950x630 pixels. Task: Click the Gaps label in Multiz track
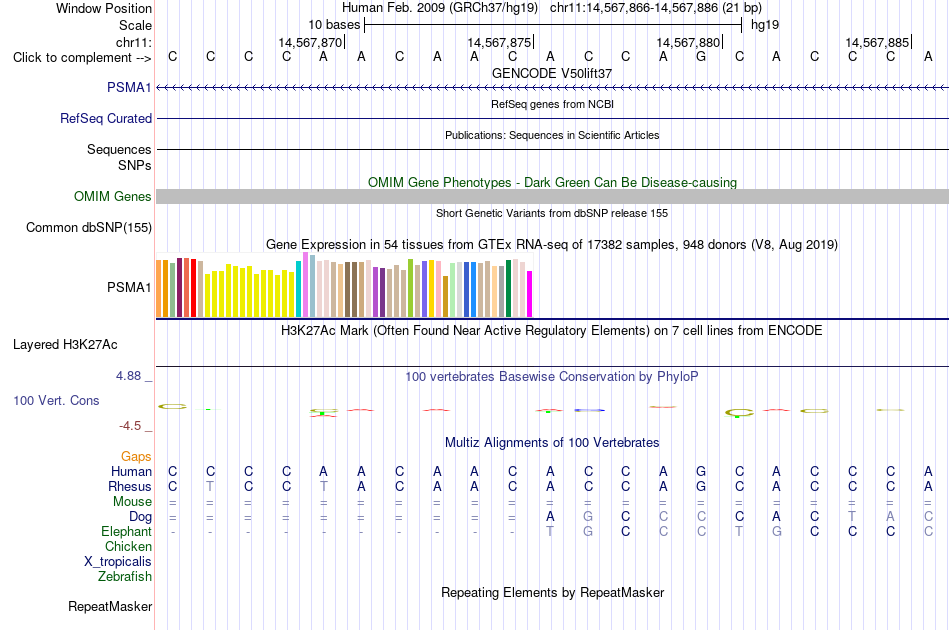pyautogui.click(x=136, y=457)
